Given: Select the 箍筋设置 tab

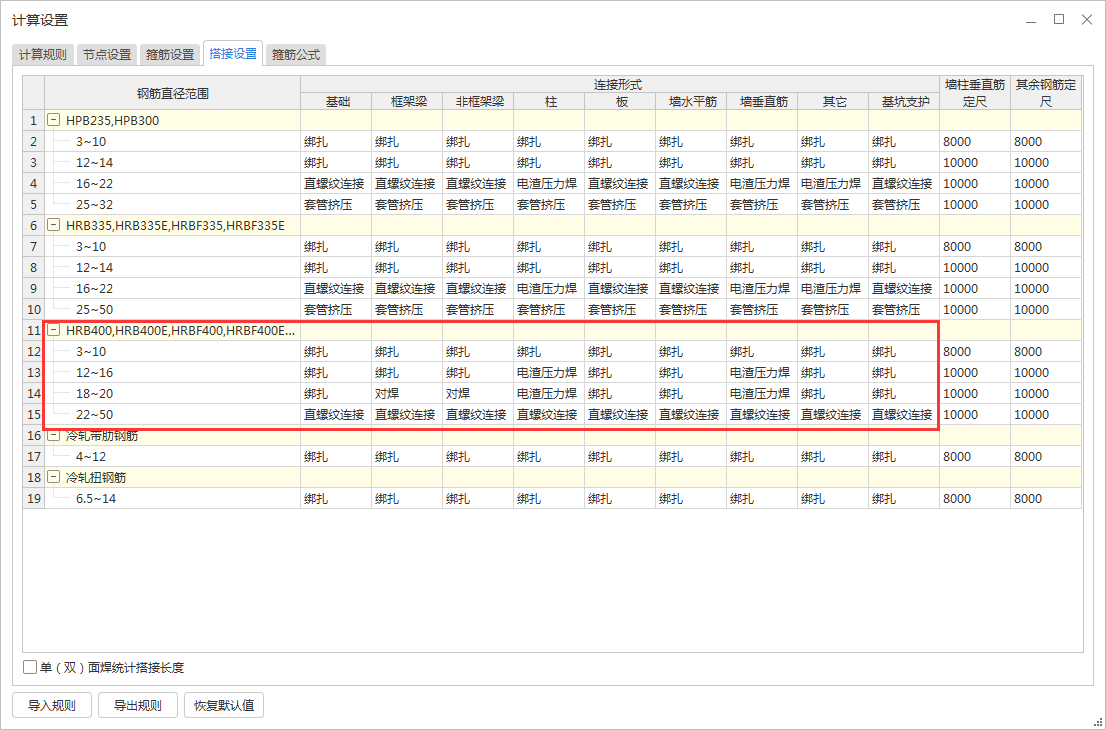Looking at the screenshot, I should point(170,54).
